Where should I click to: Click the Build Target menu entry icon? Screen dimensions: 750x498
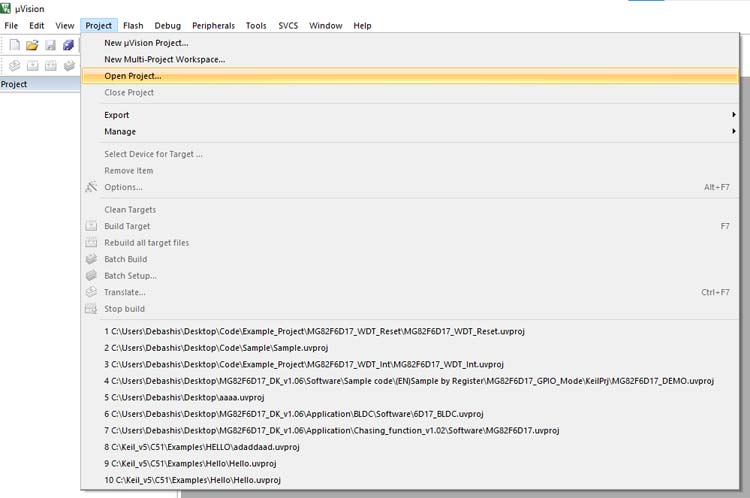91,226
